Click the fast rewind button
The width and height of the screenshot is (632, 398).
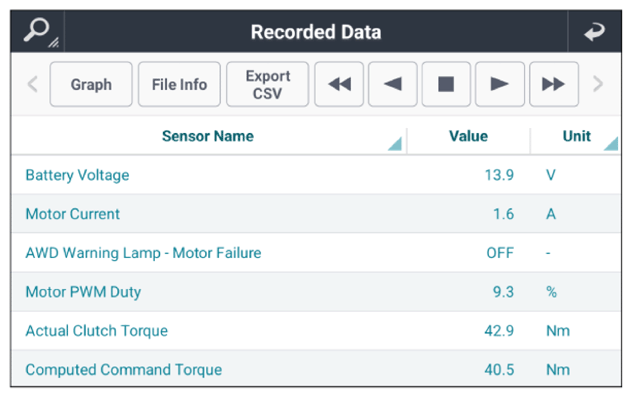(x=339, y=84)
